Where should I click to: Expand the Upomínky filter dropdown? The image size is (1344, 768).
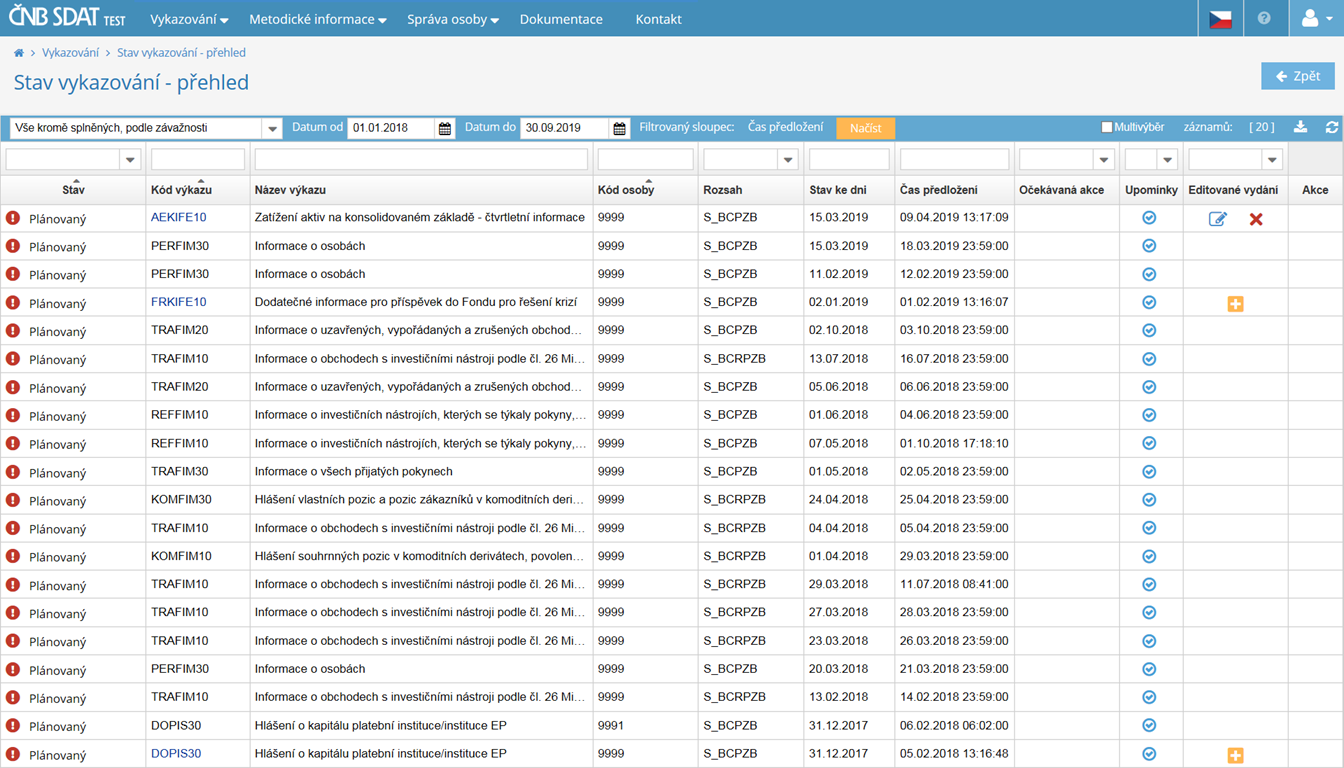[1167, 160]
